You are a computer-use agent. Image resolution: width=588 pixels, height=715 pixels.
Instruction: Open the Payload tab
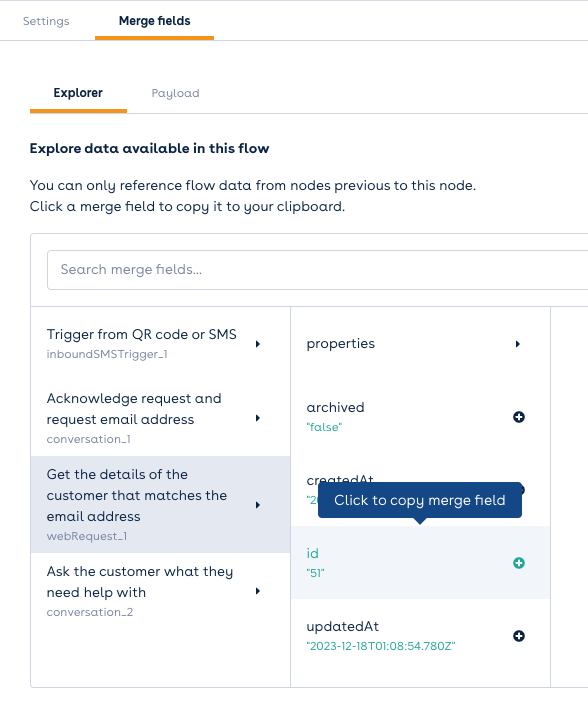point(175,93)
